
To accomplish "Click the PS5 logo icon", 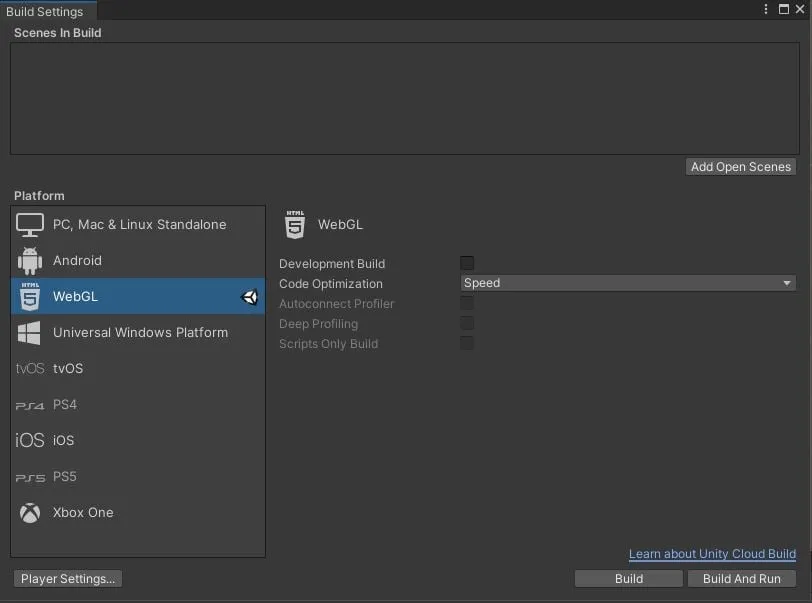I will coord(30,478).
